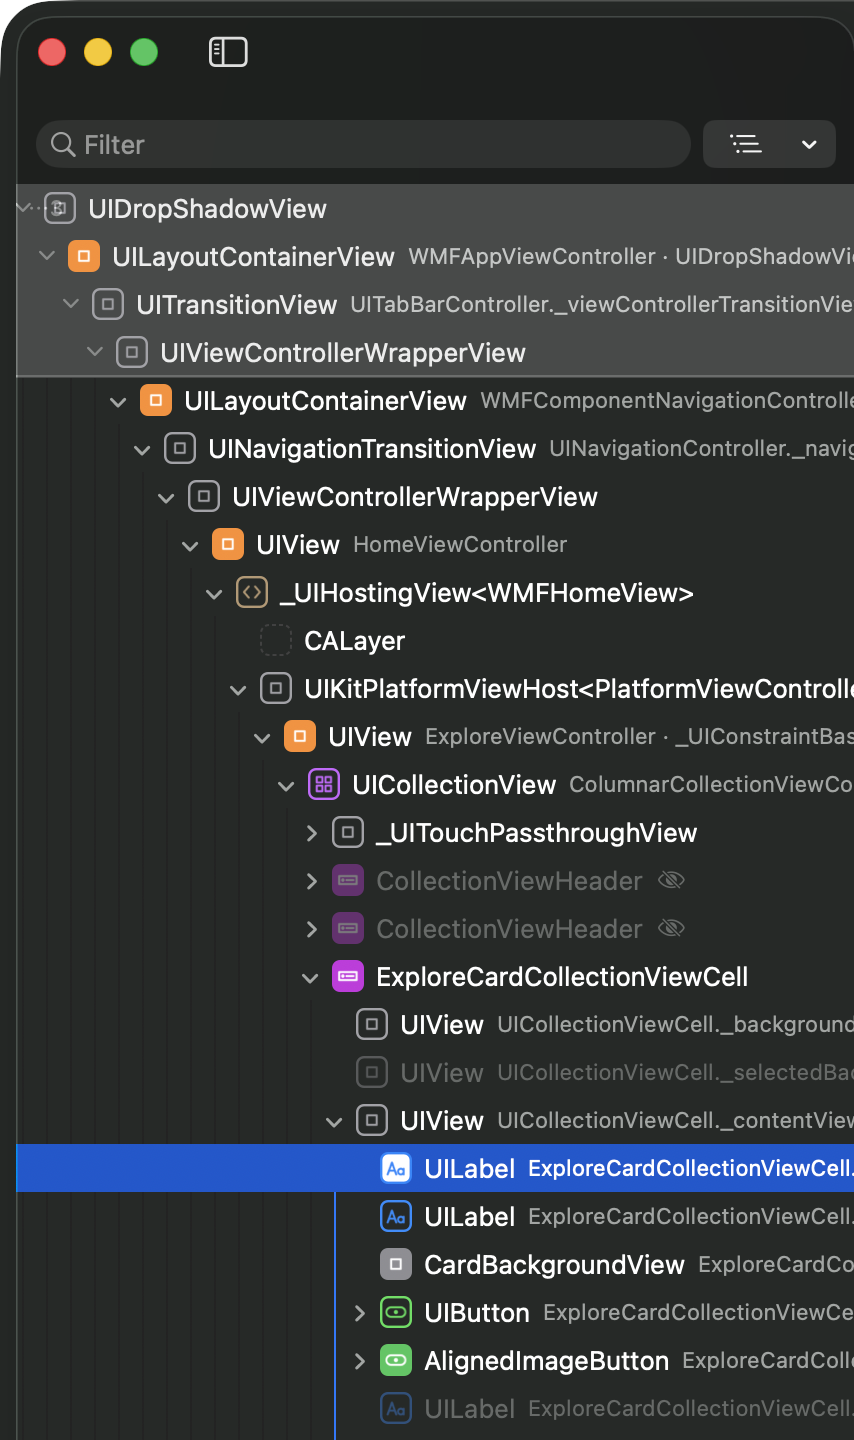
Task: Select the CALayer row
Action: [x=435, y=640]
